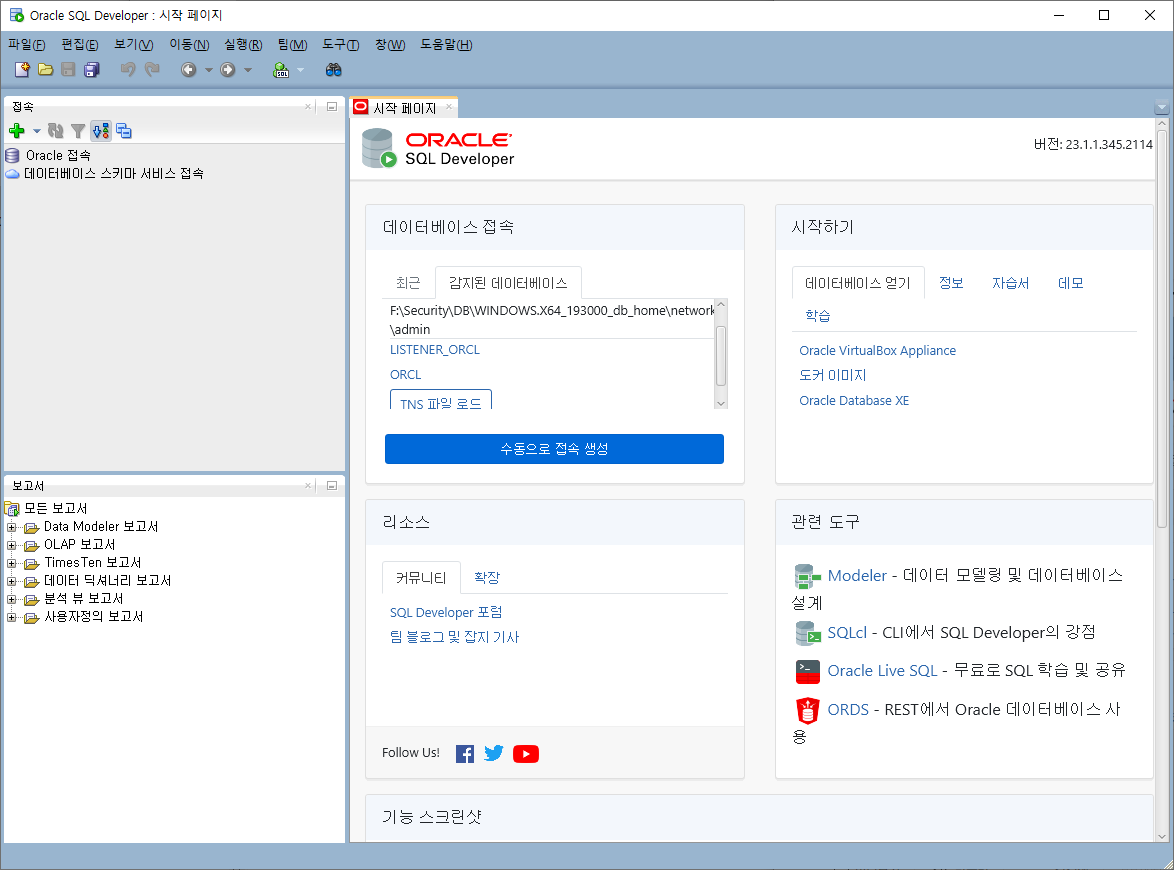The image size is (1174, 870).
Task: Click the Schema Browser icon in Connections panel
Action: tap(101, 131)
